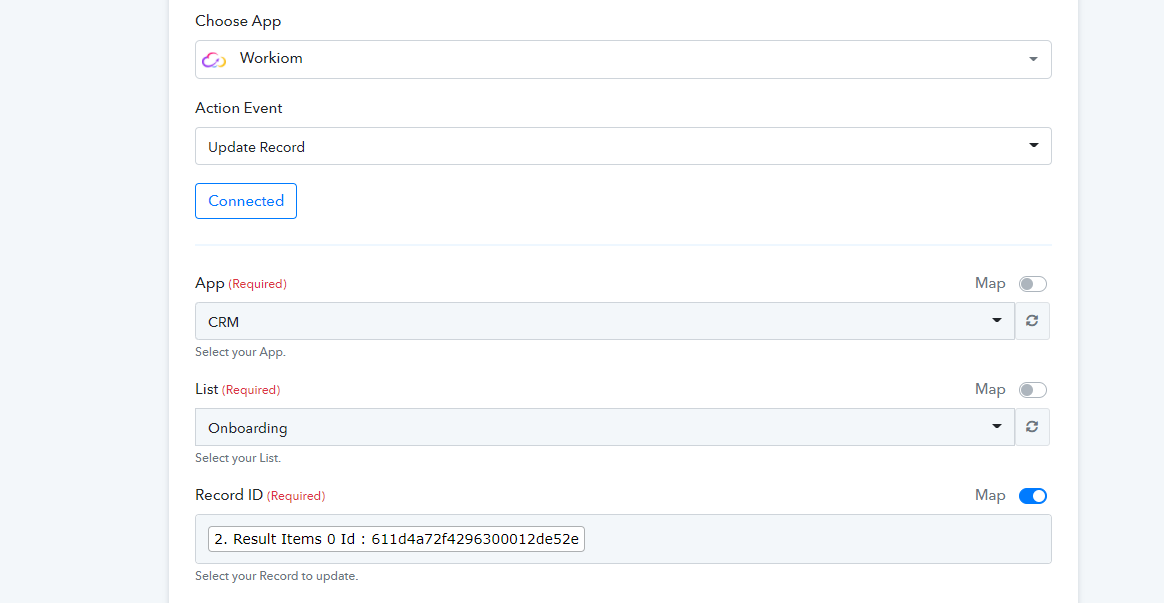Image resolution: width=1164 pixels, height=603 pixels.
Task: Click the Action Event label
Action: coord(239,108)
